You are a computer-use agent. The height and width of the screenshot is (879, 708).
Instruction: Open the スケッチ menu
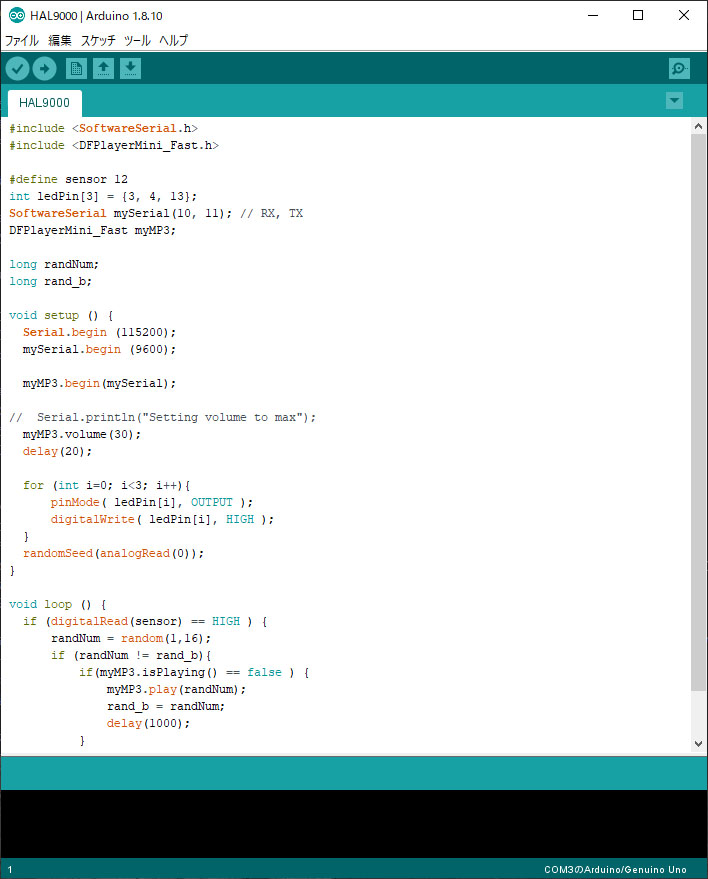(x=98, y=41)
